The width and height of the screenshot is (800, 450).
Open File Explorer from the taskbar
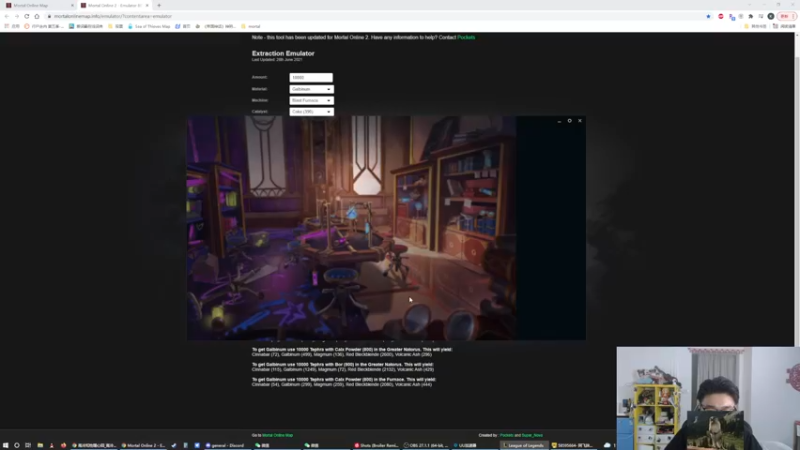point(40,445)
